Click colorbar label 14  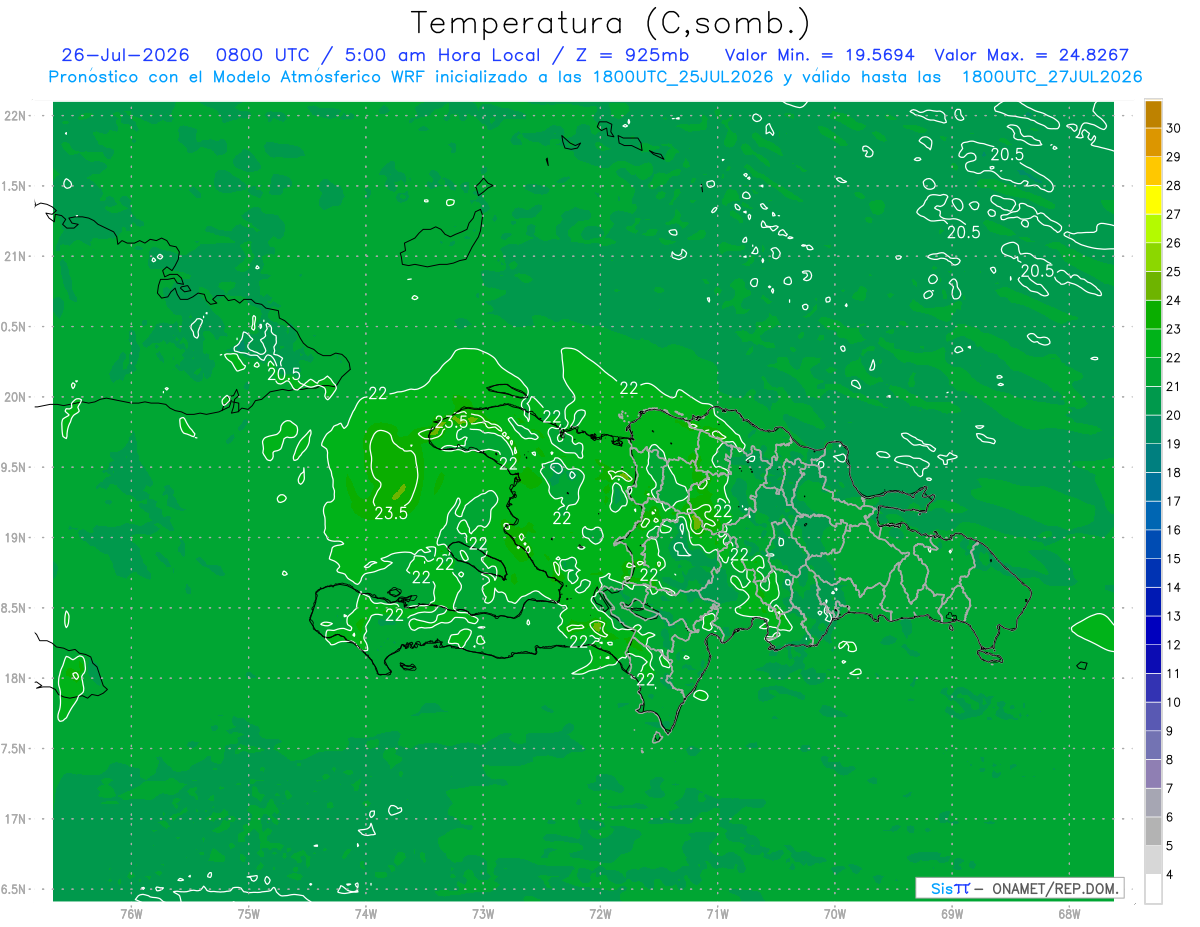pyautogui.click(x=1174, y=587)
